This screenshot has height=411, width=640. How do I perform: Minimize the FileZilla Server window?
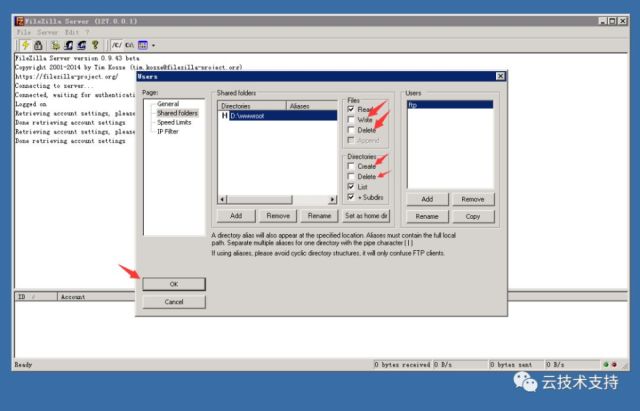click(x=602, y=21)
